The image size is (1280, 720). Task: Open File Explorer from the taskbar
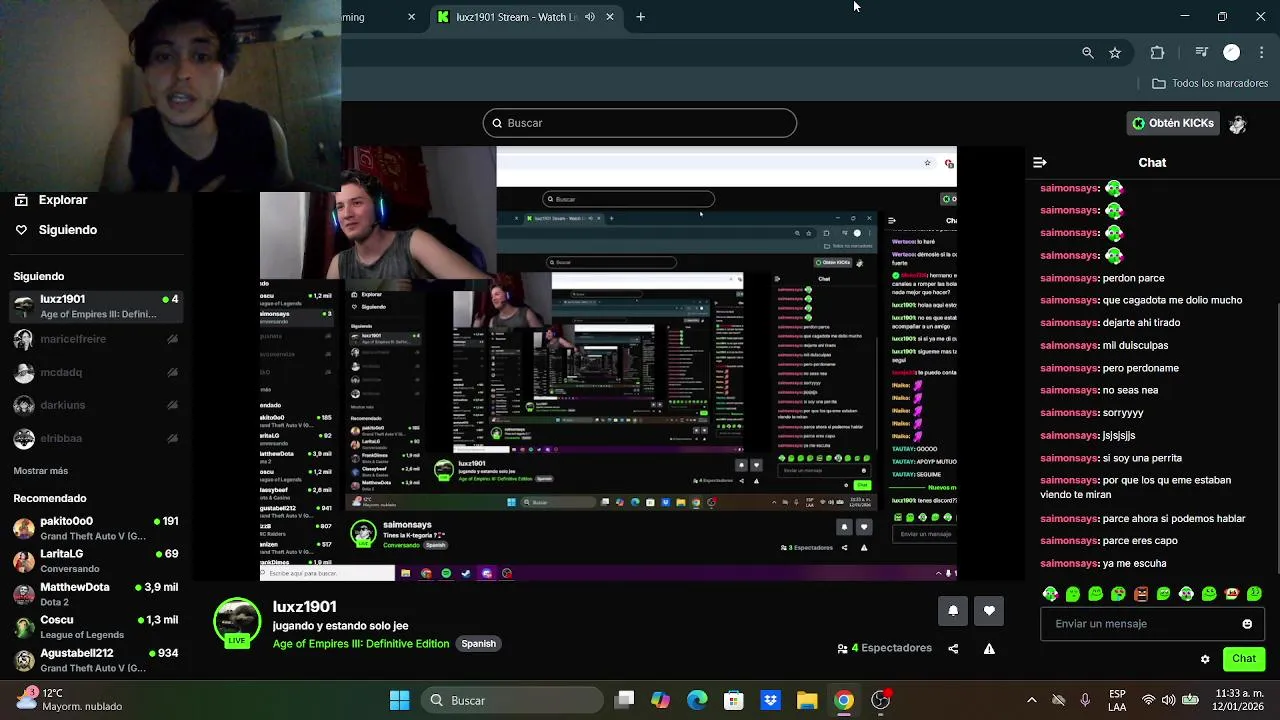(x=807, y=700)
